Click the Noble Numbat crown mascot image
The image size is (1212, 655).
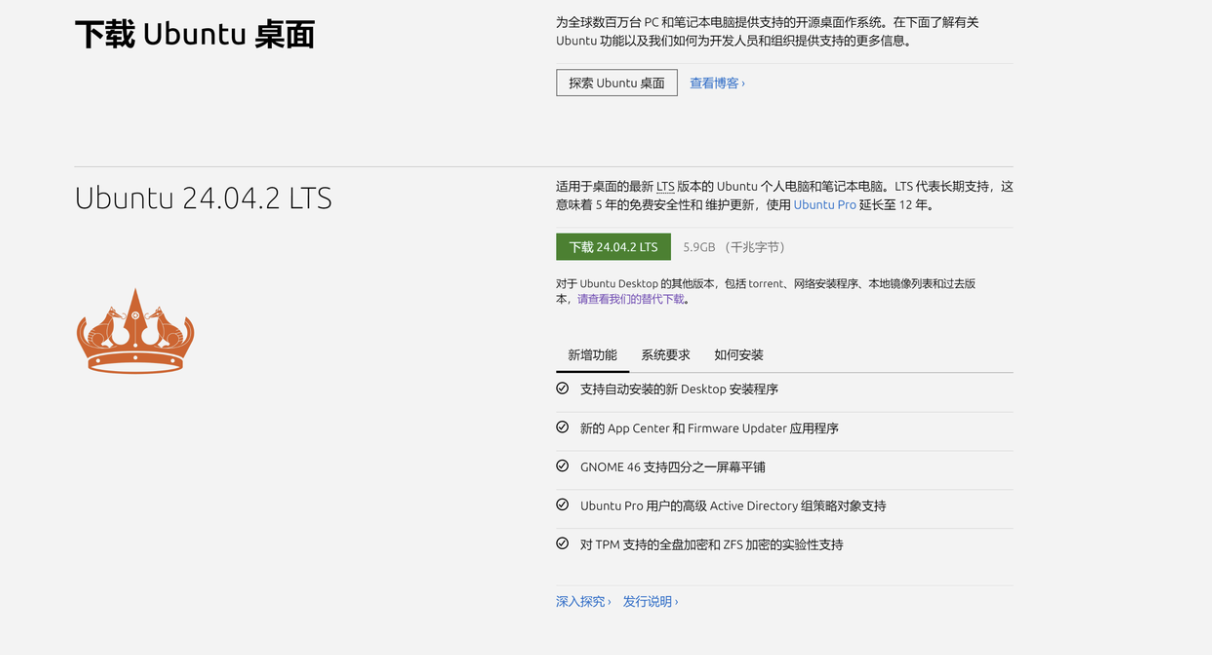click(x=135, y=331)
